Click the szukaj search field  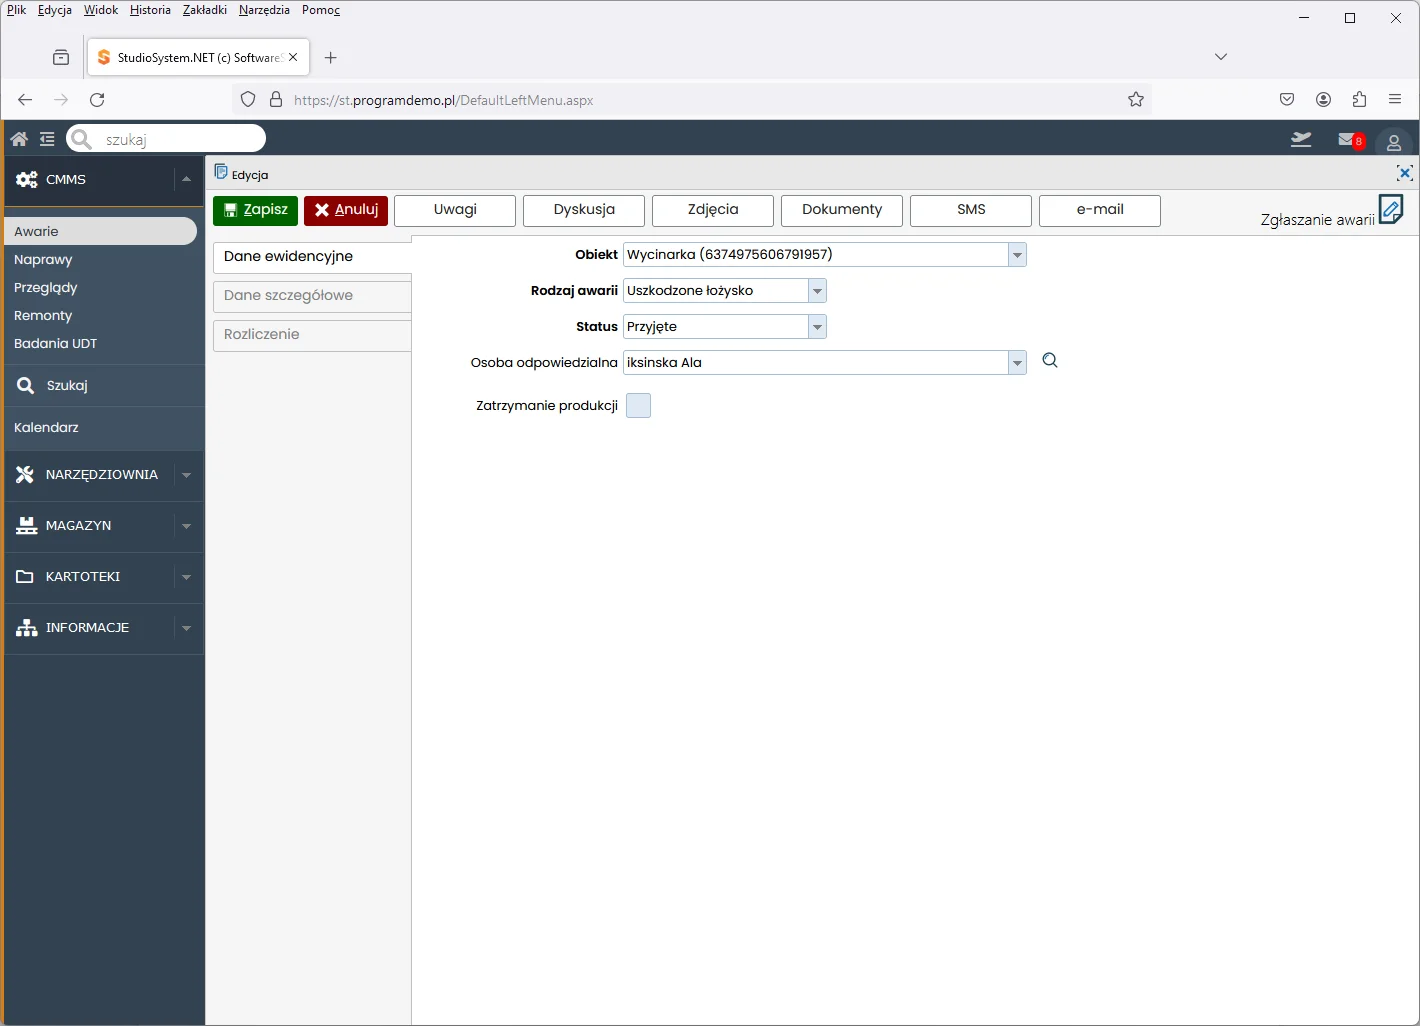(178, 139)
